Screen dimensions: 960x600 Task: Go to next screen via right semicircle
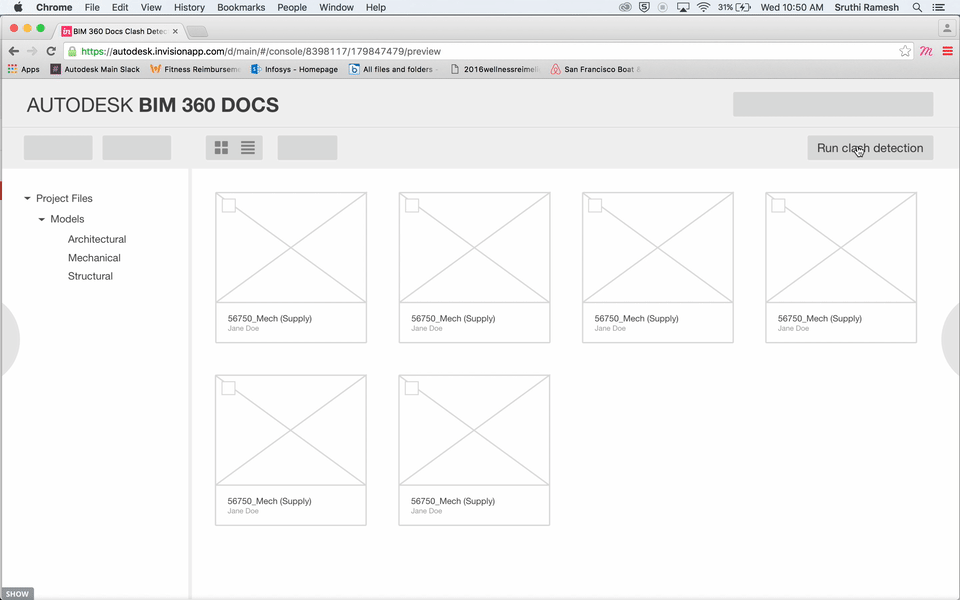pyautogui.click(x=951, y=339)
